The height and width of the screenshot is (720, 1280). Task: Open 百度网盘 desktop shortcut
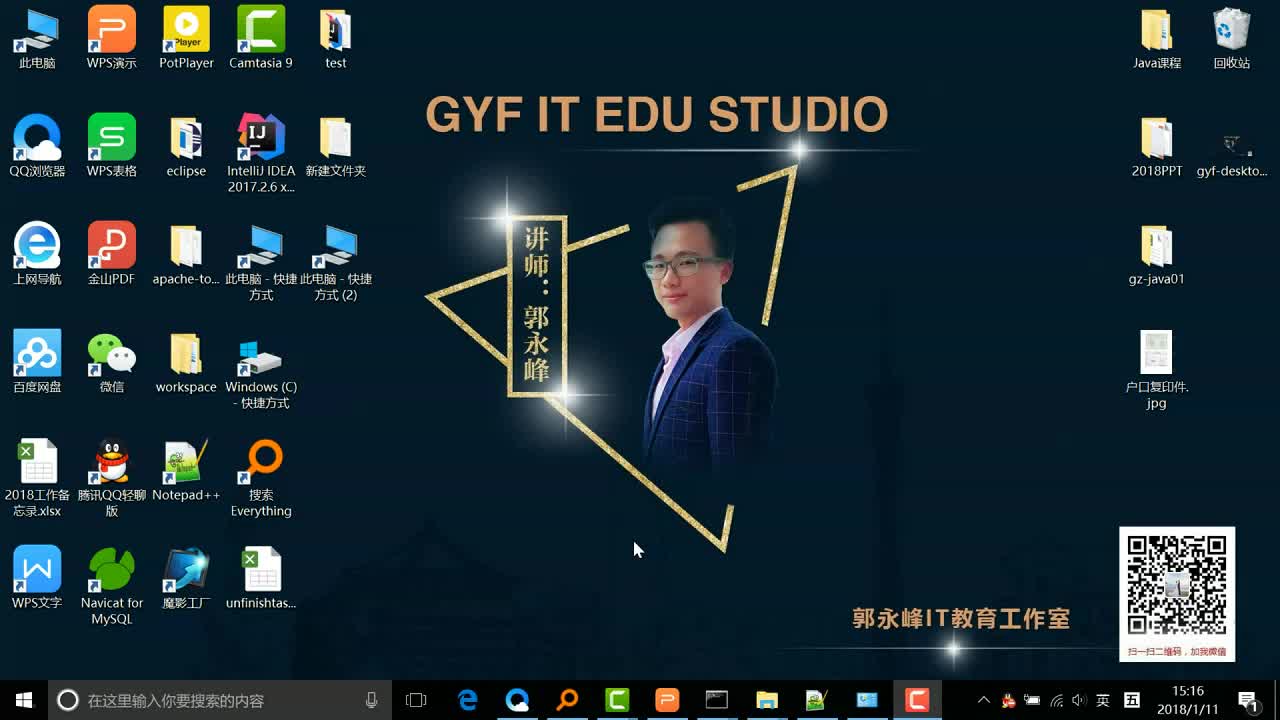[x=37, y=362]
